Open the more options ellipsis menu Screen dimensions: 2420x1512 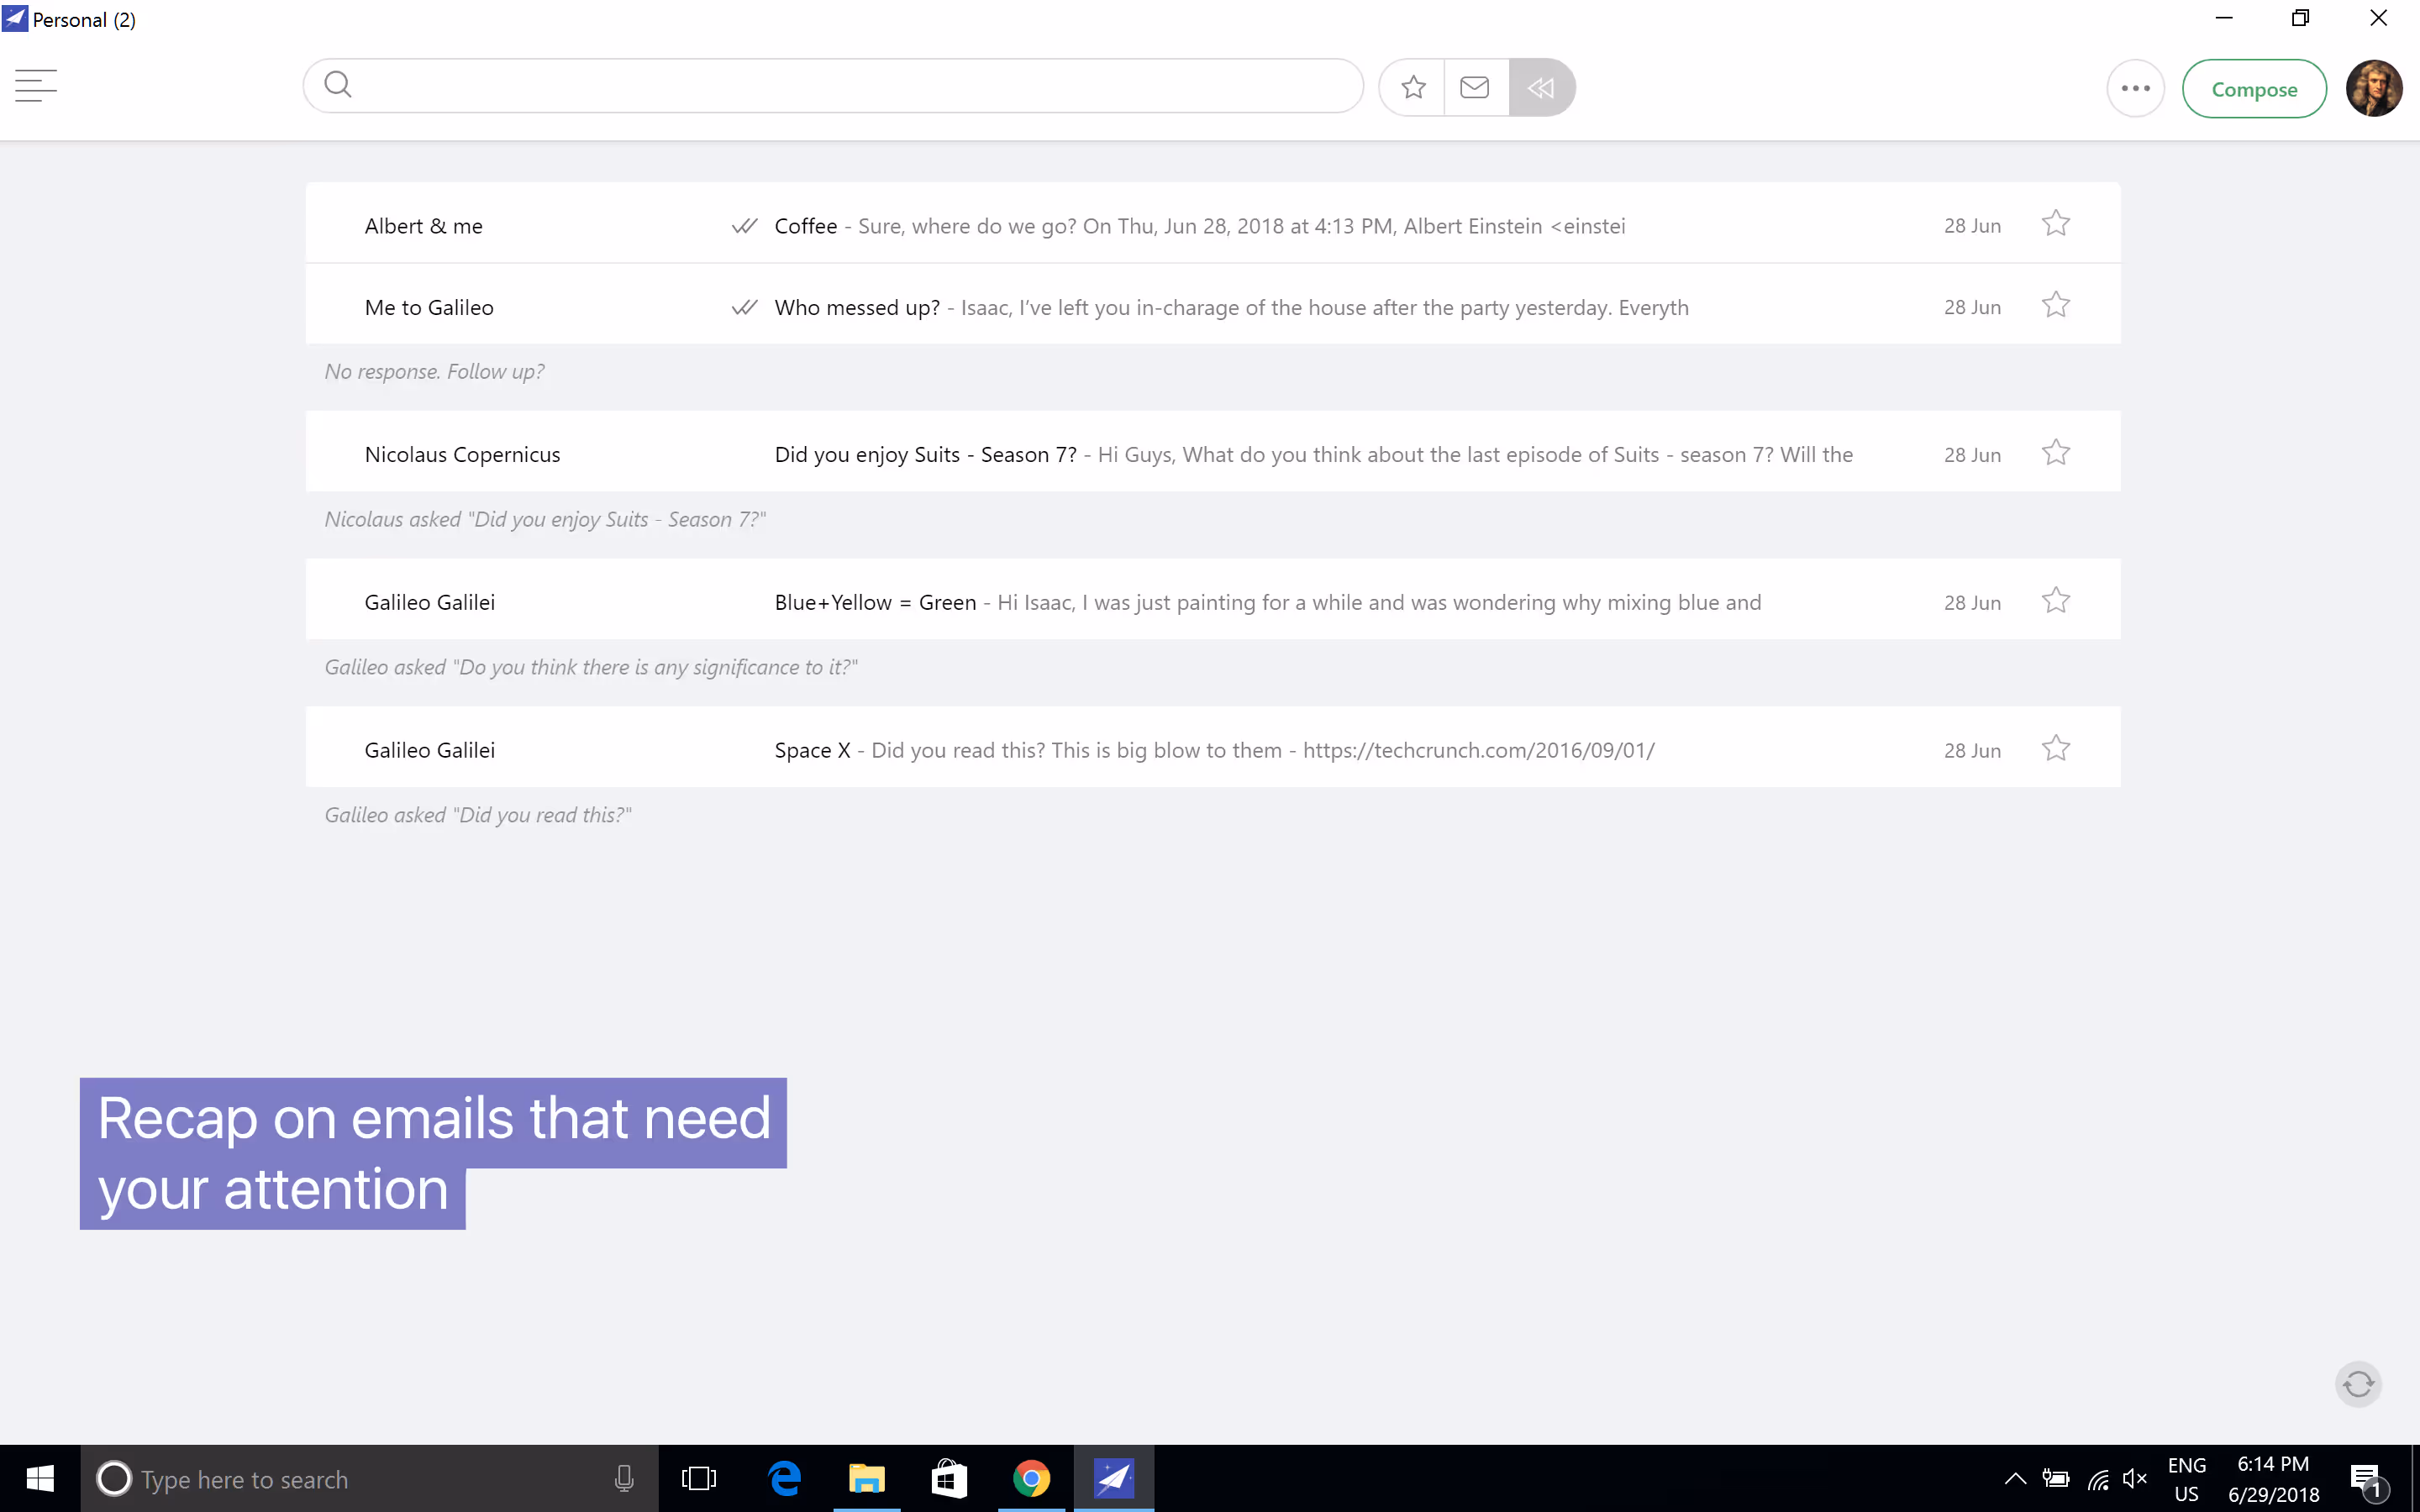click(2134, 88)
